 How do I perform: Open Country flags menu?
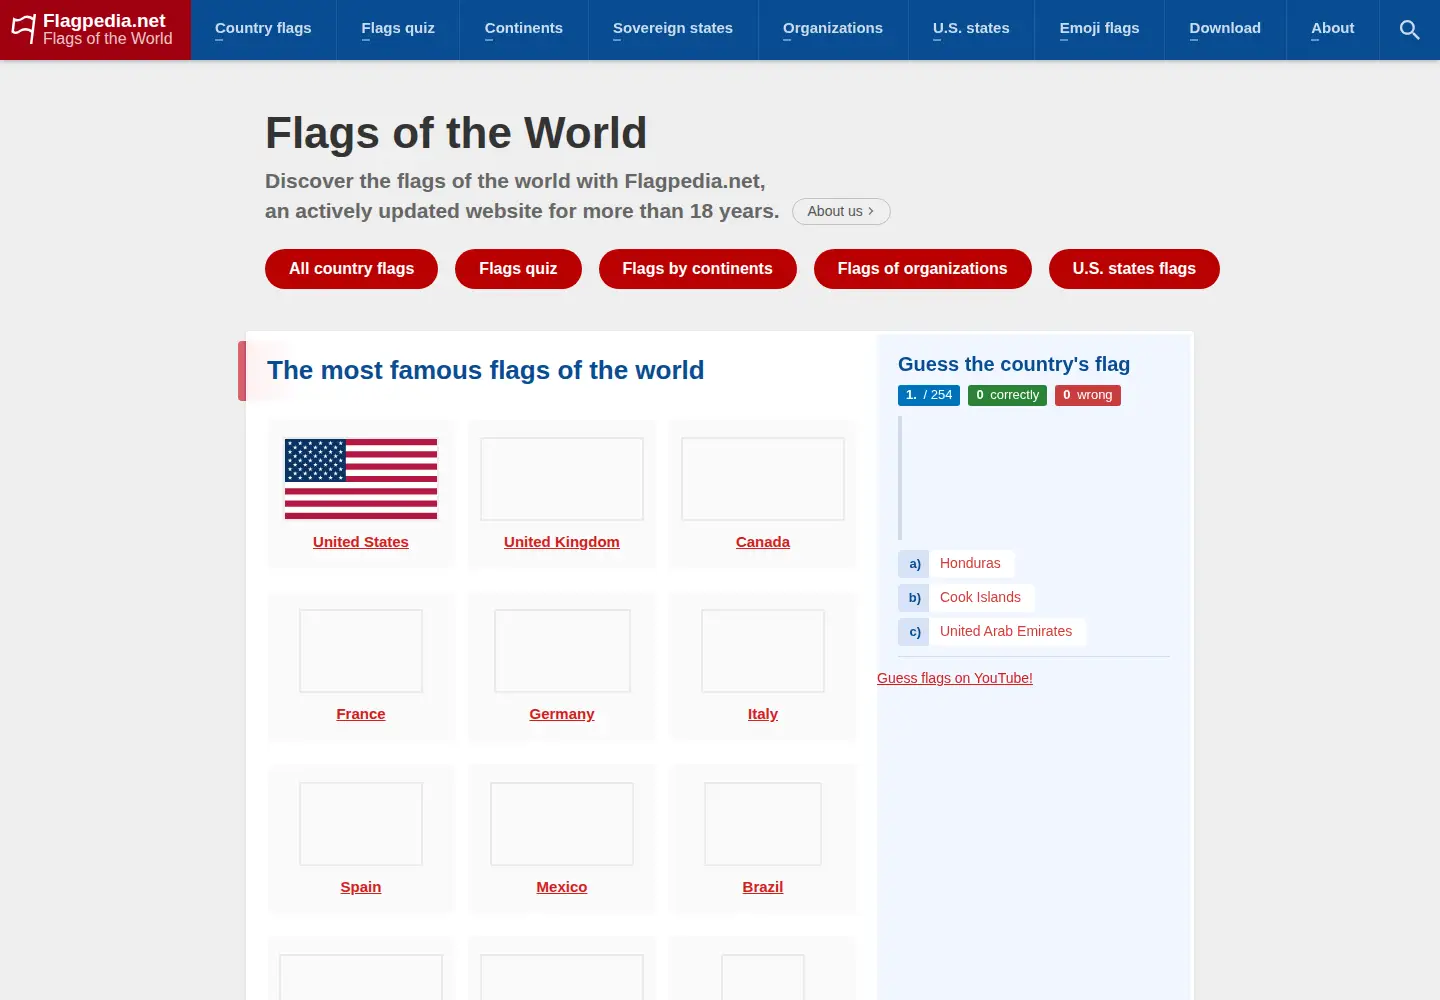(263, 29)
